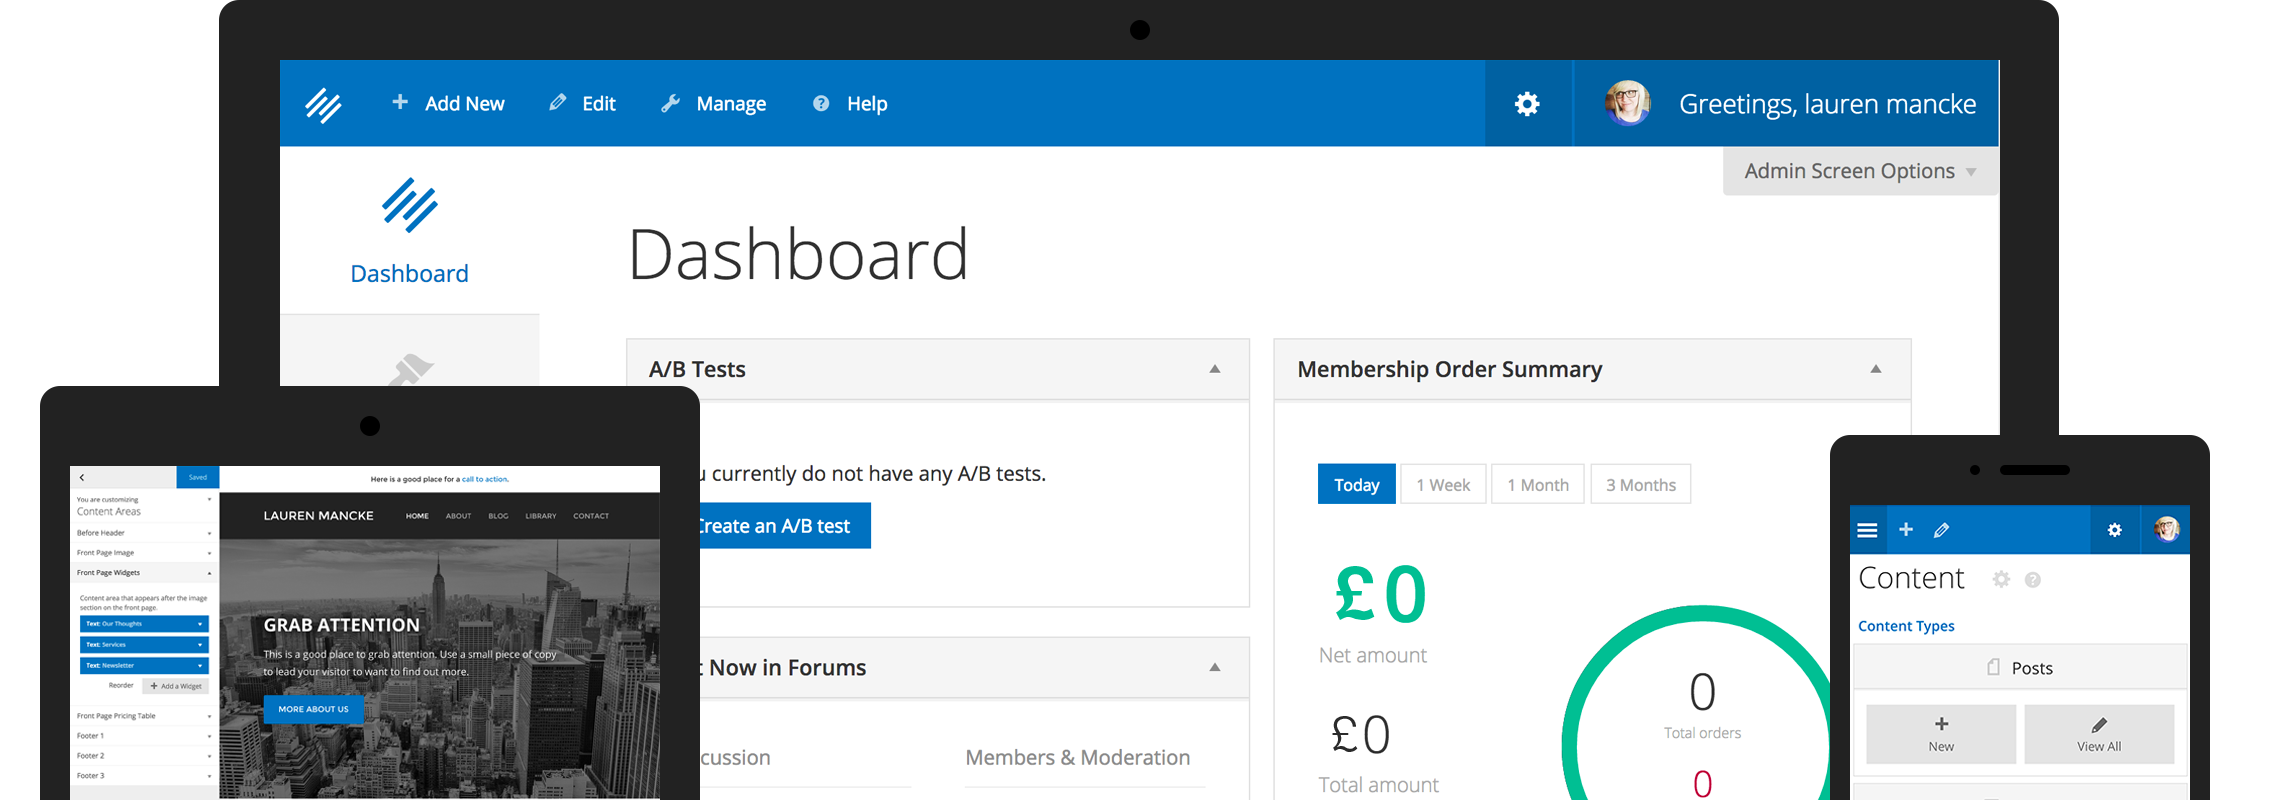Click MORE ABOUT US button on tablet
The image size is (2280, 800).
[313, 709]
